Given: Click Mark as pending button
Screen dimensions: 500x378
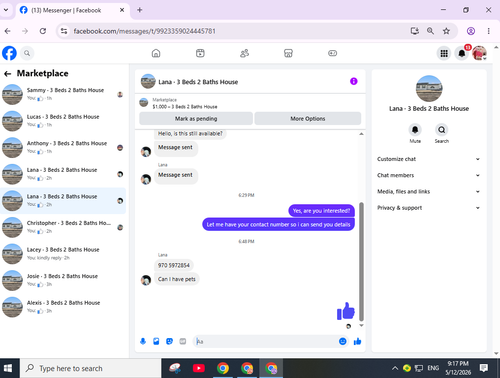Looking at the screenshot, I should pyautogui.click(x=196, y=119).
